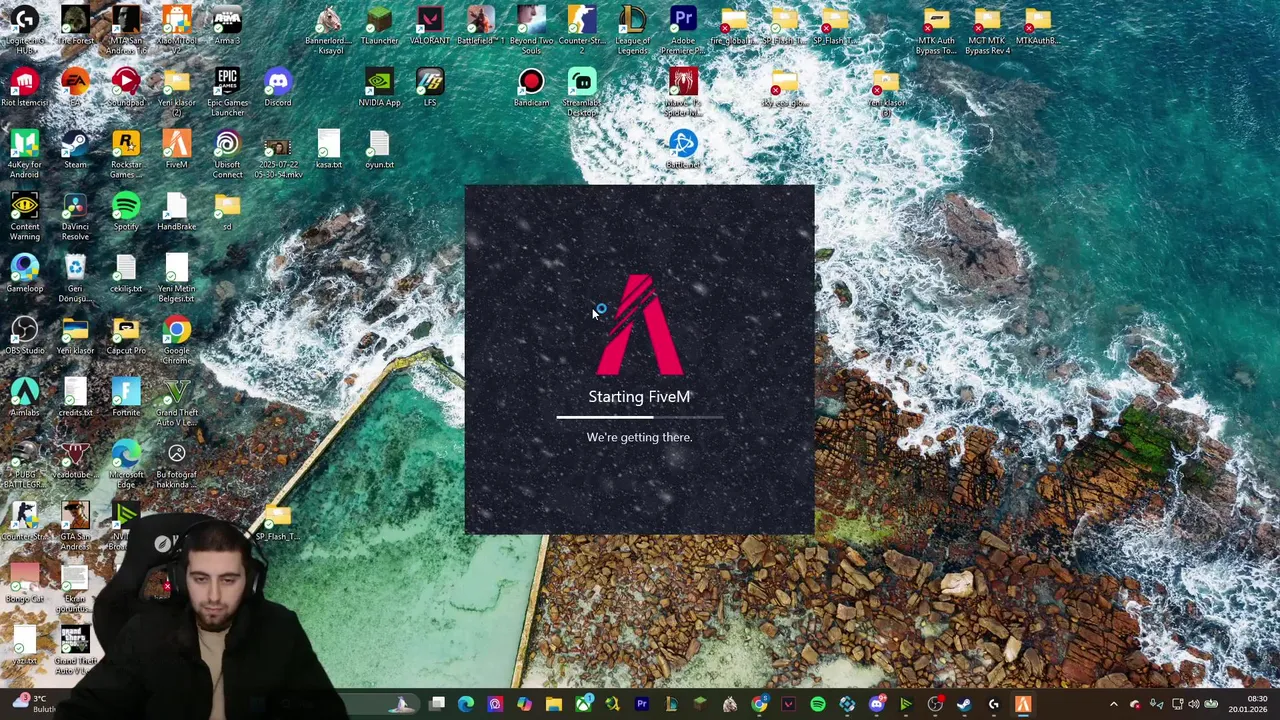Select the Battlefield 1 desktop icon
This screenshot has width=1280, height=720.
(x=481, y=26)
